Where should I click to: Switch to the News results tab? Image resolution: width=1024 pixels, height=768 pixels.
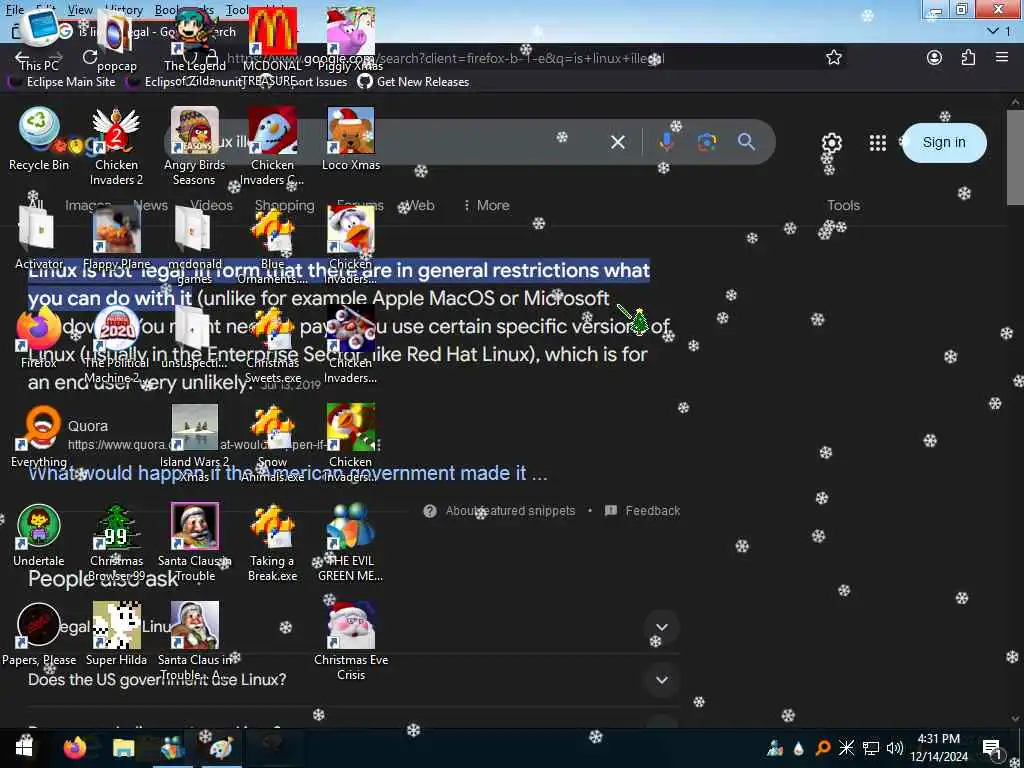pyautogui.click(x=151, y=205)
